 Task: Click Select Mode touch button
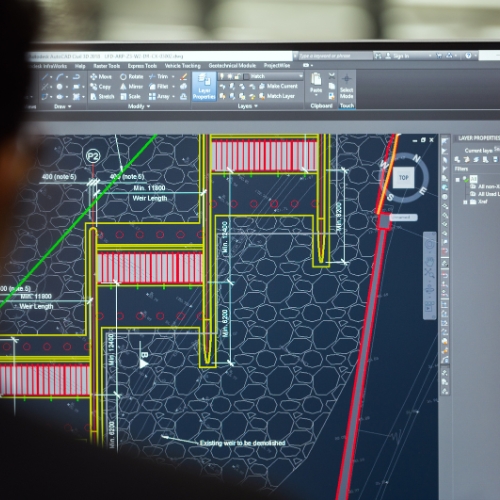click(346, 86)
